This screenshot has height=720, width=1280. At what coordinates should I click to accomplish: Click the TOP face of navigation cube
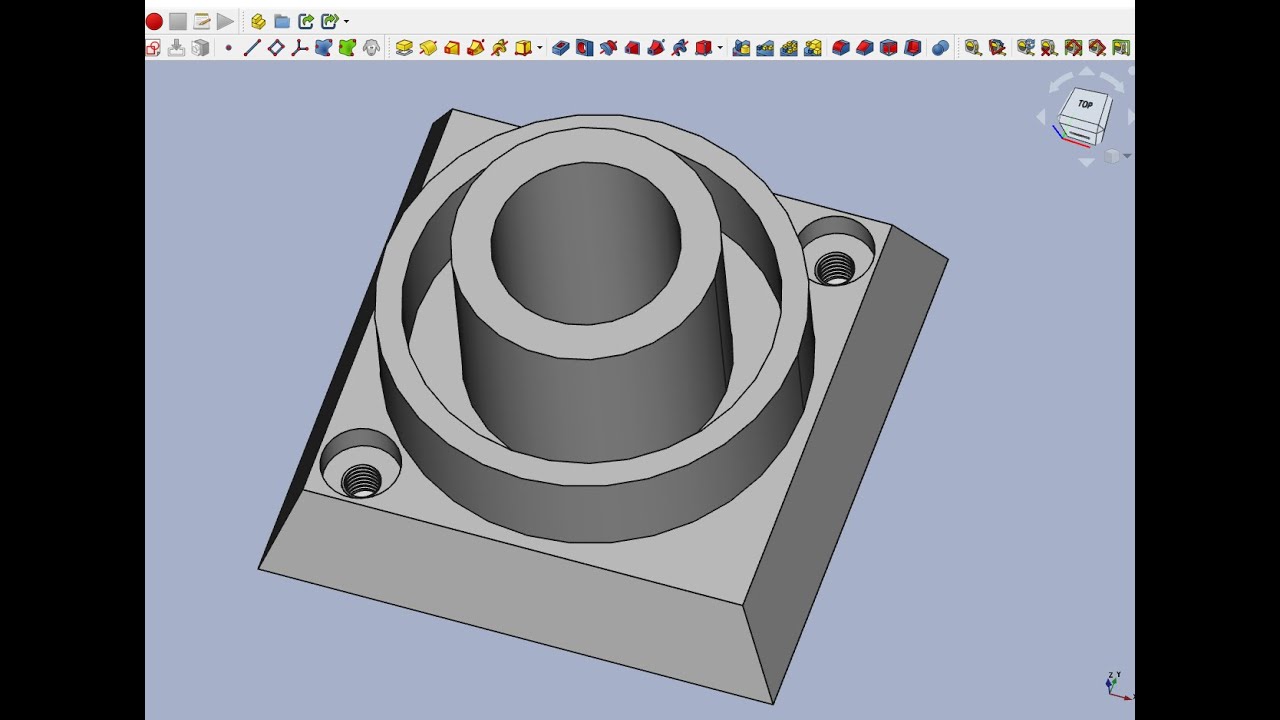pos(1086,104)
